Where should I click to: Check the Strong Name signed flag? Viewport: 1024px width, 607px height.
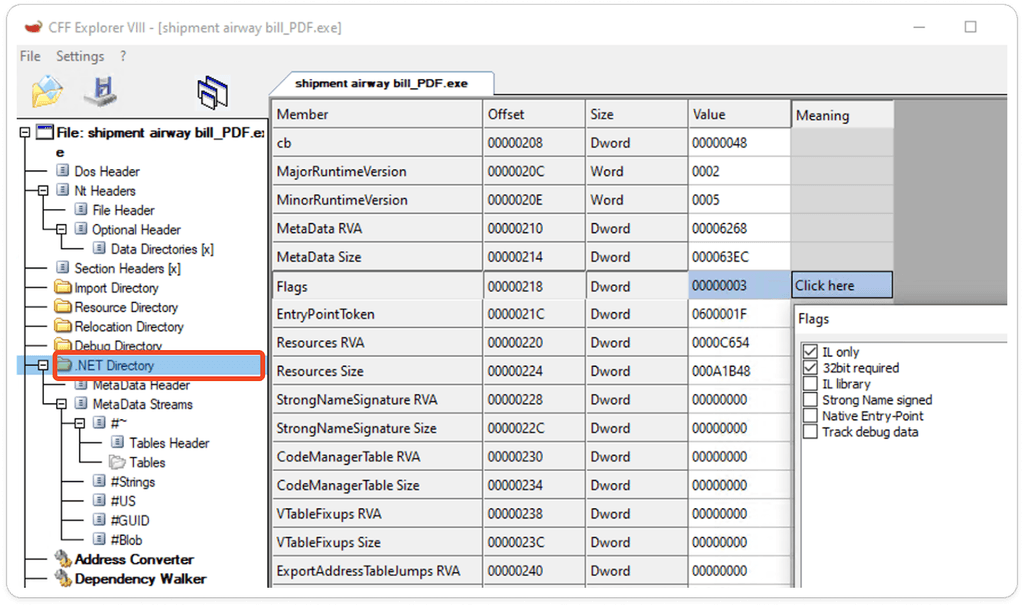click(x=810, y=400)
